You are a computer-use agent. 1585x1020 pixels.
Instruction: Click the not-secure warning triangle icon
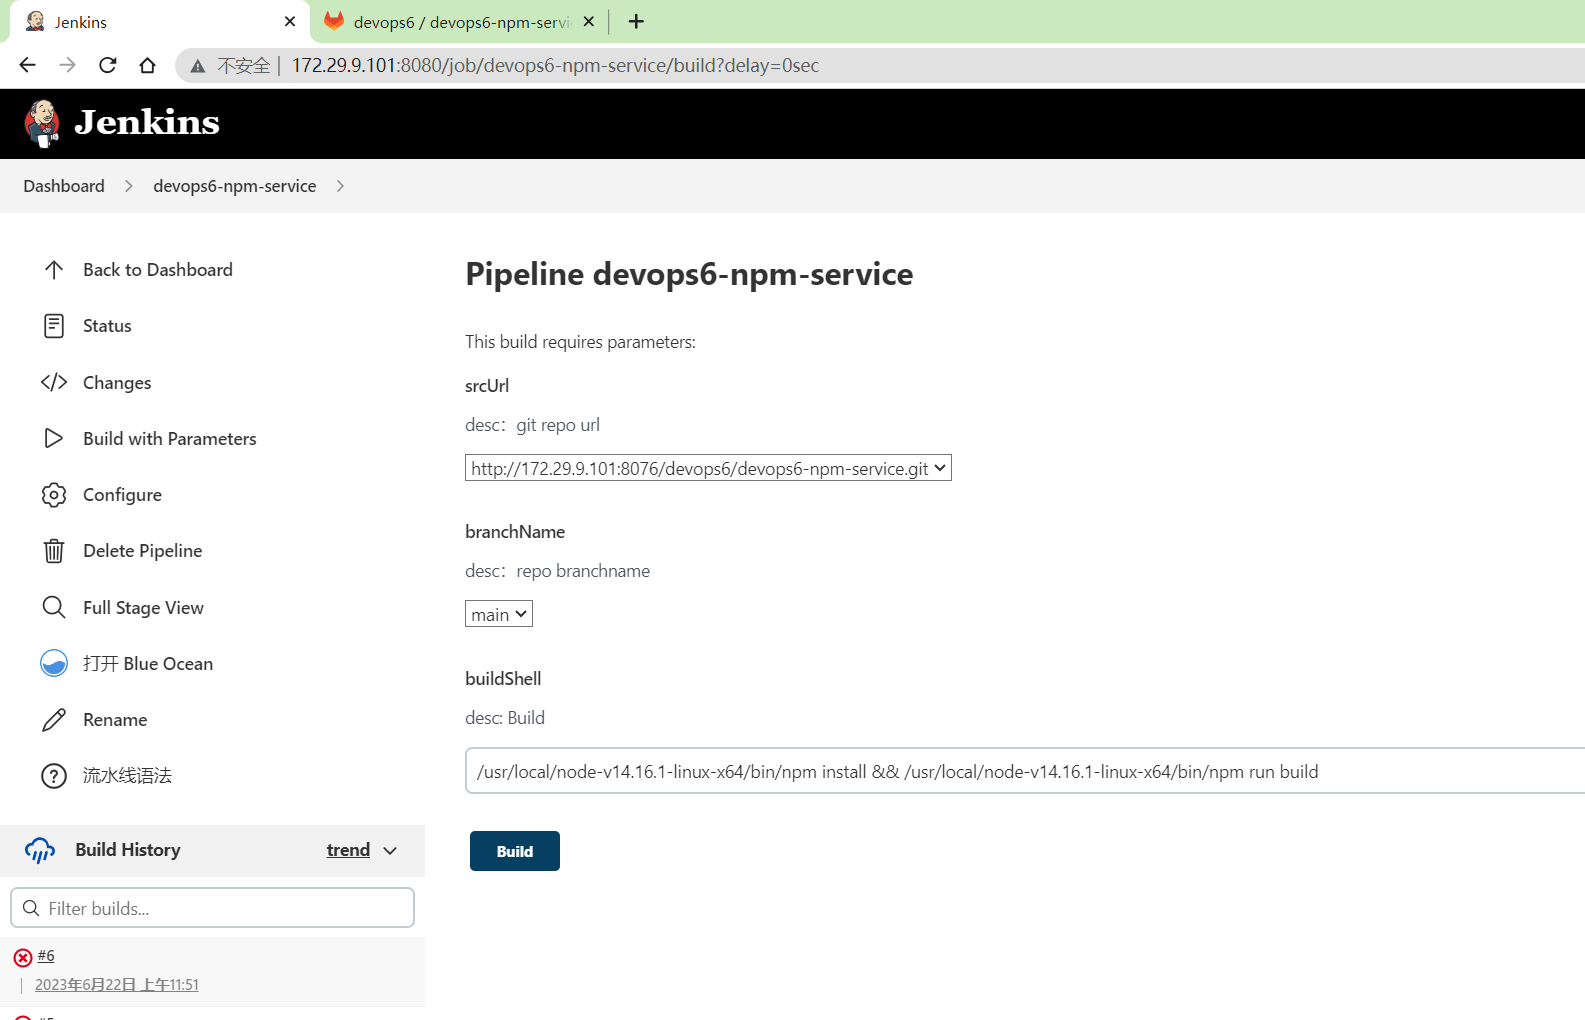click(x=198, y=66)
